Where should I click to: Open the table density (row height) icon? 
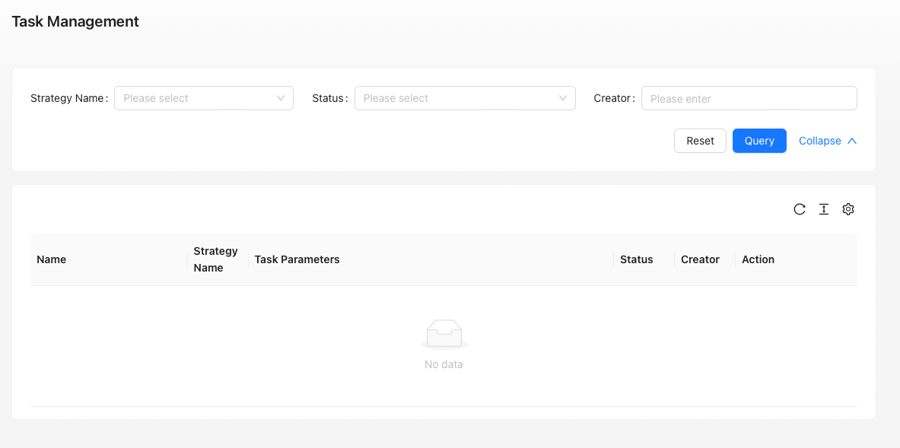[x=824, y=209]
